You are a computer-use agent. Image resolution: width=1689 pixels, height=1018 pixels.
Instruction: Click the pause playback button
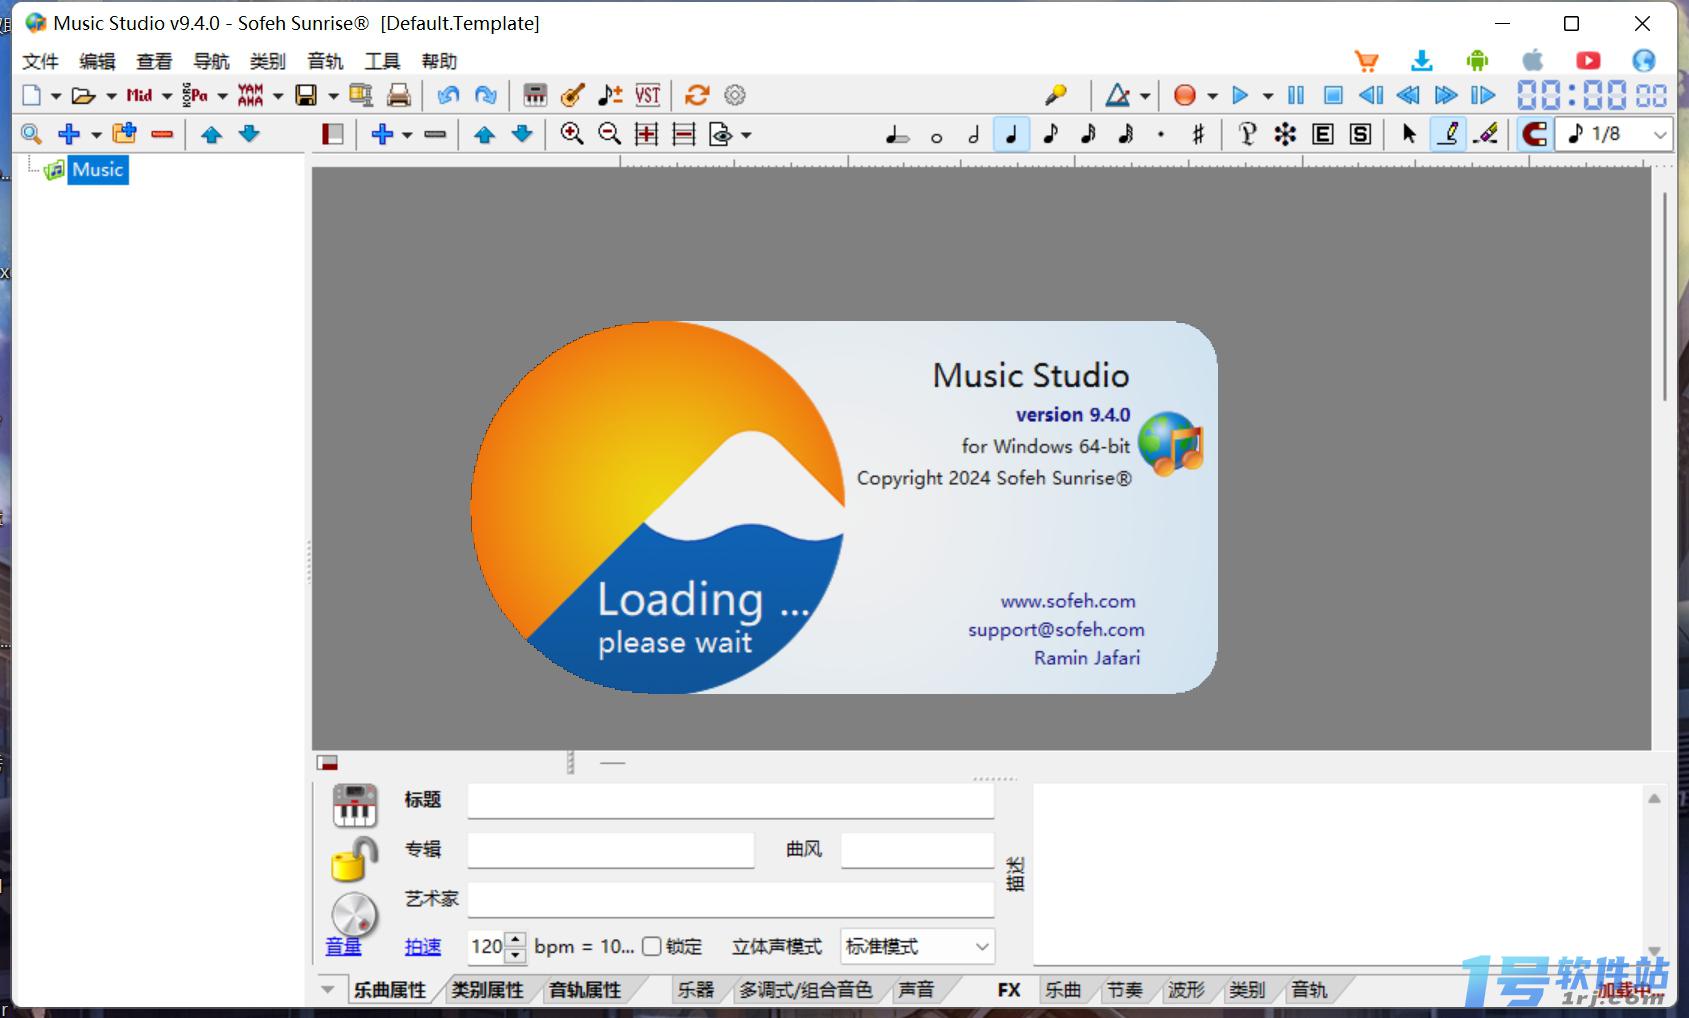(x=1296, y=95)
